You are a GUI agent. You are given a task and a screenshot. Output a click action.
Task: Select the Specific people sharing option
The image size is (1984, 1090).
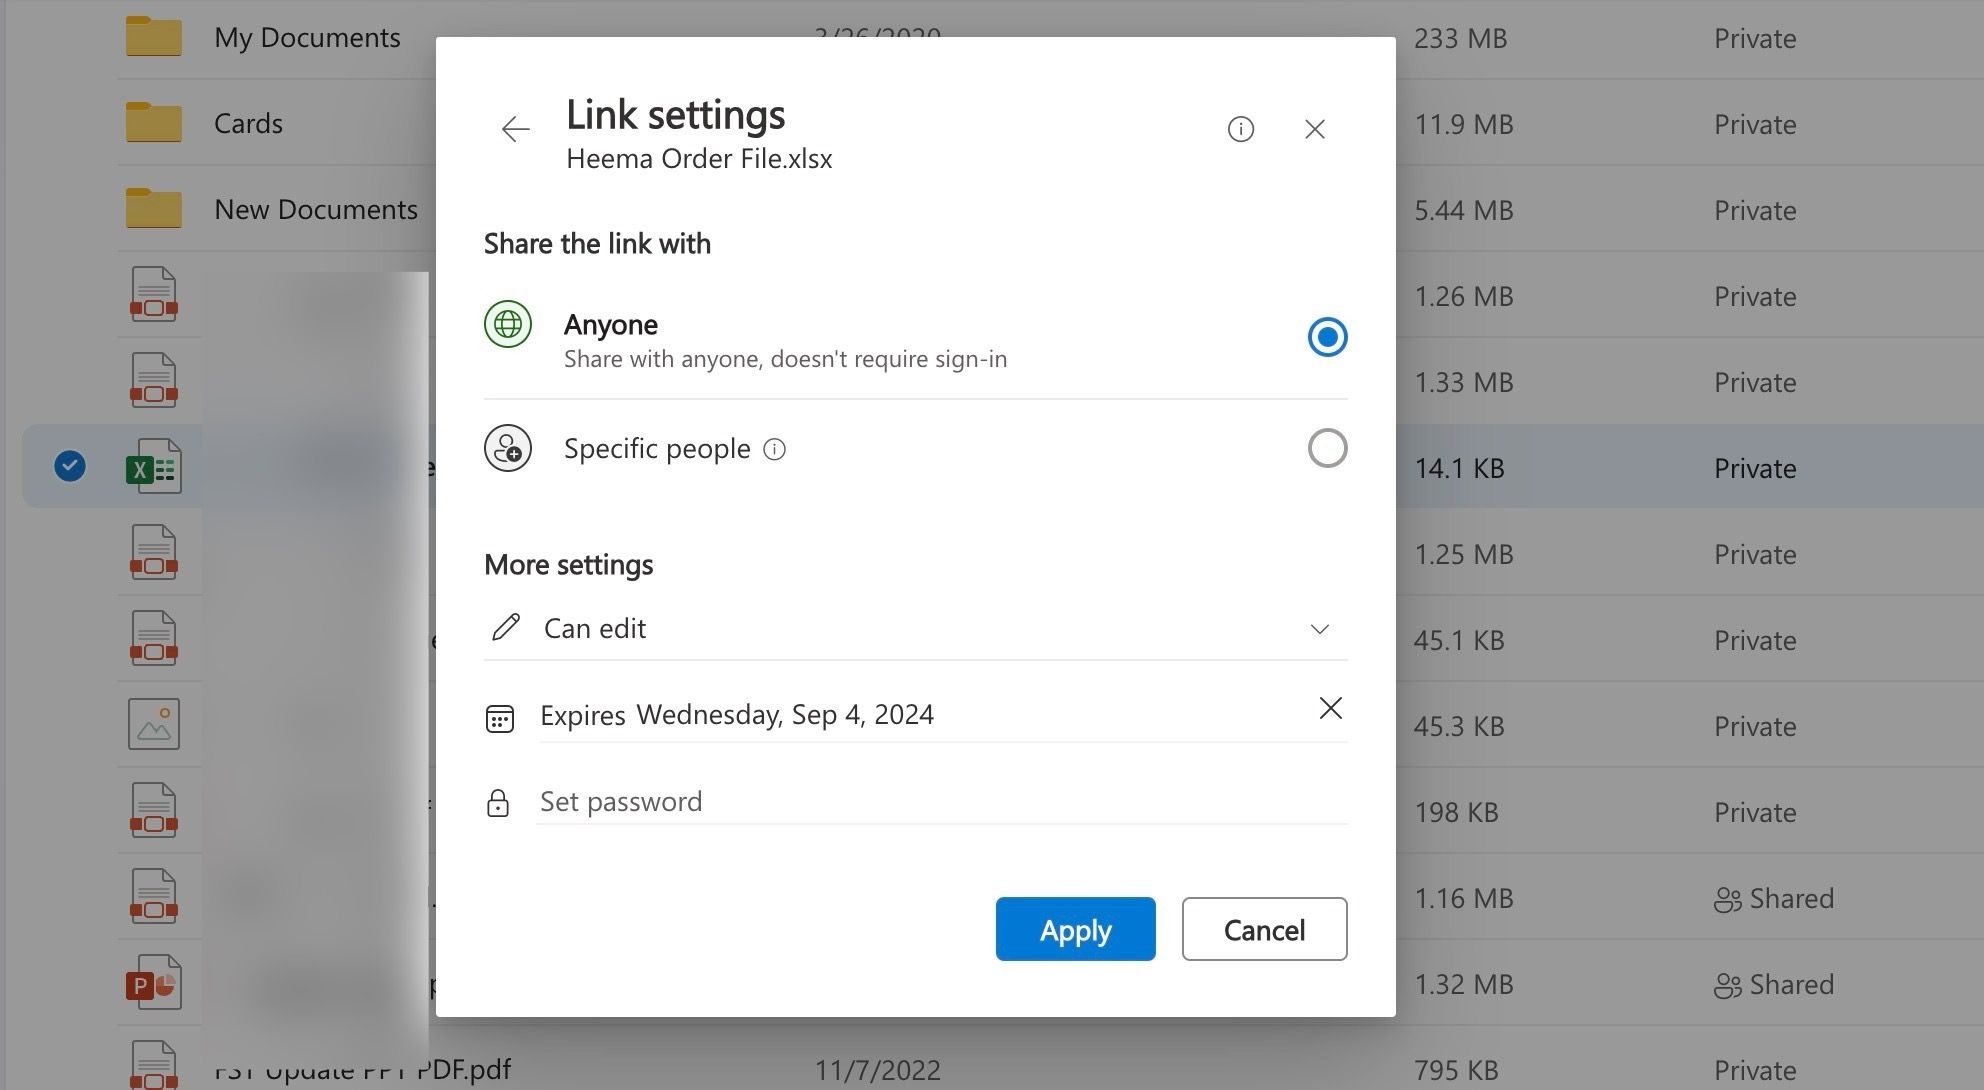coord(1326,448)
